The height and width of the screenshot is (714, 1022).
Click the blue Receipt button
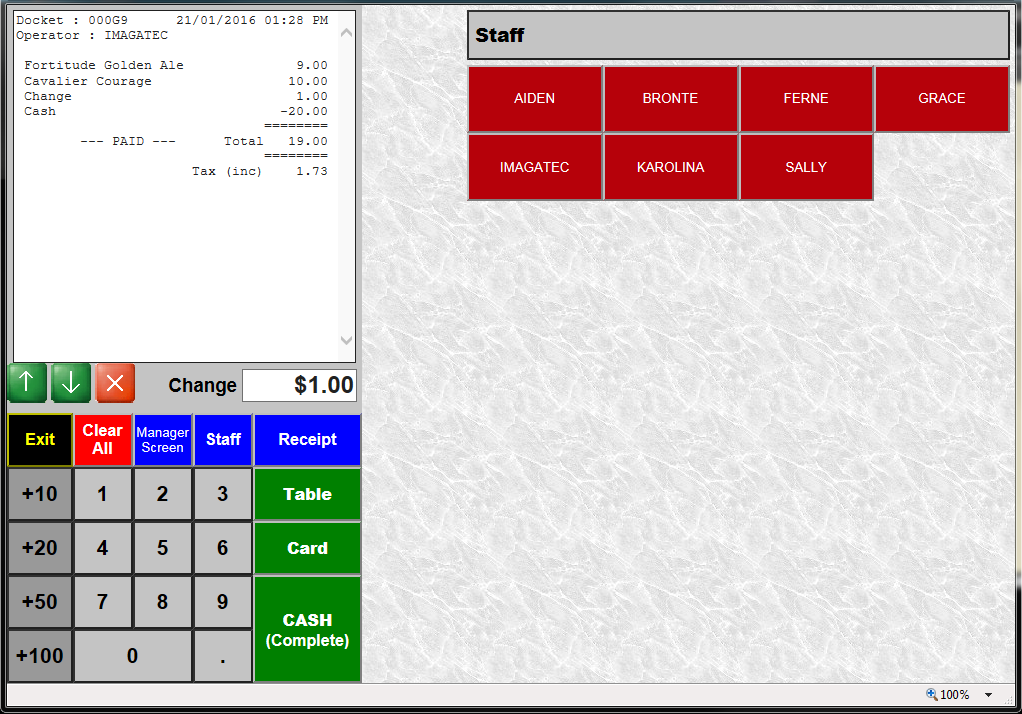click(307, 440)
